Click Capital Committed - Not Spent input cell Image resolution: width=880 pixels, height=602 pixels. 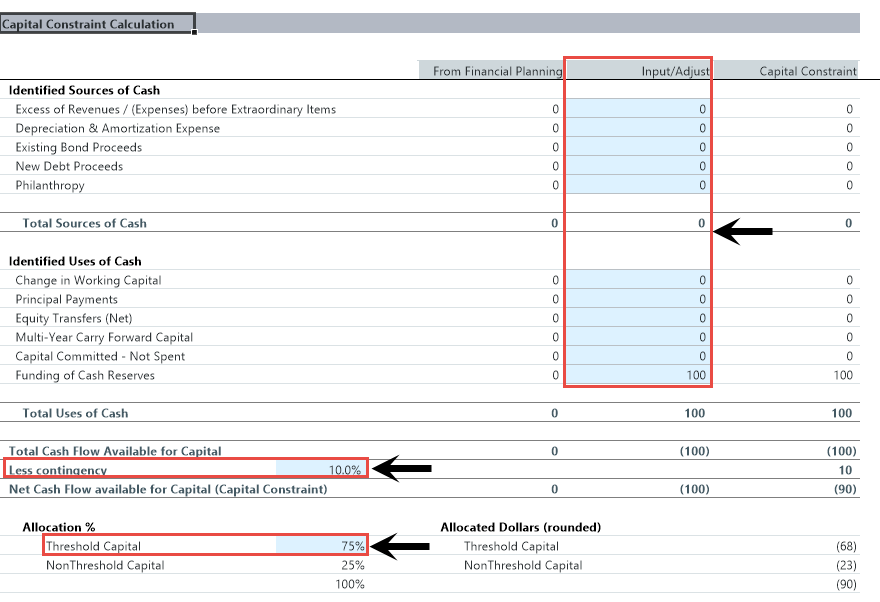(x=638, y=356)
